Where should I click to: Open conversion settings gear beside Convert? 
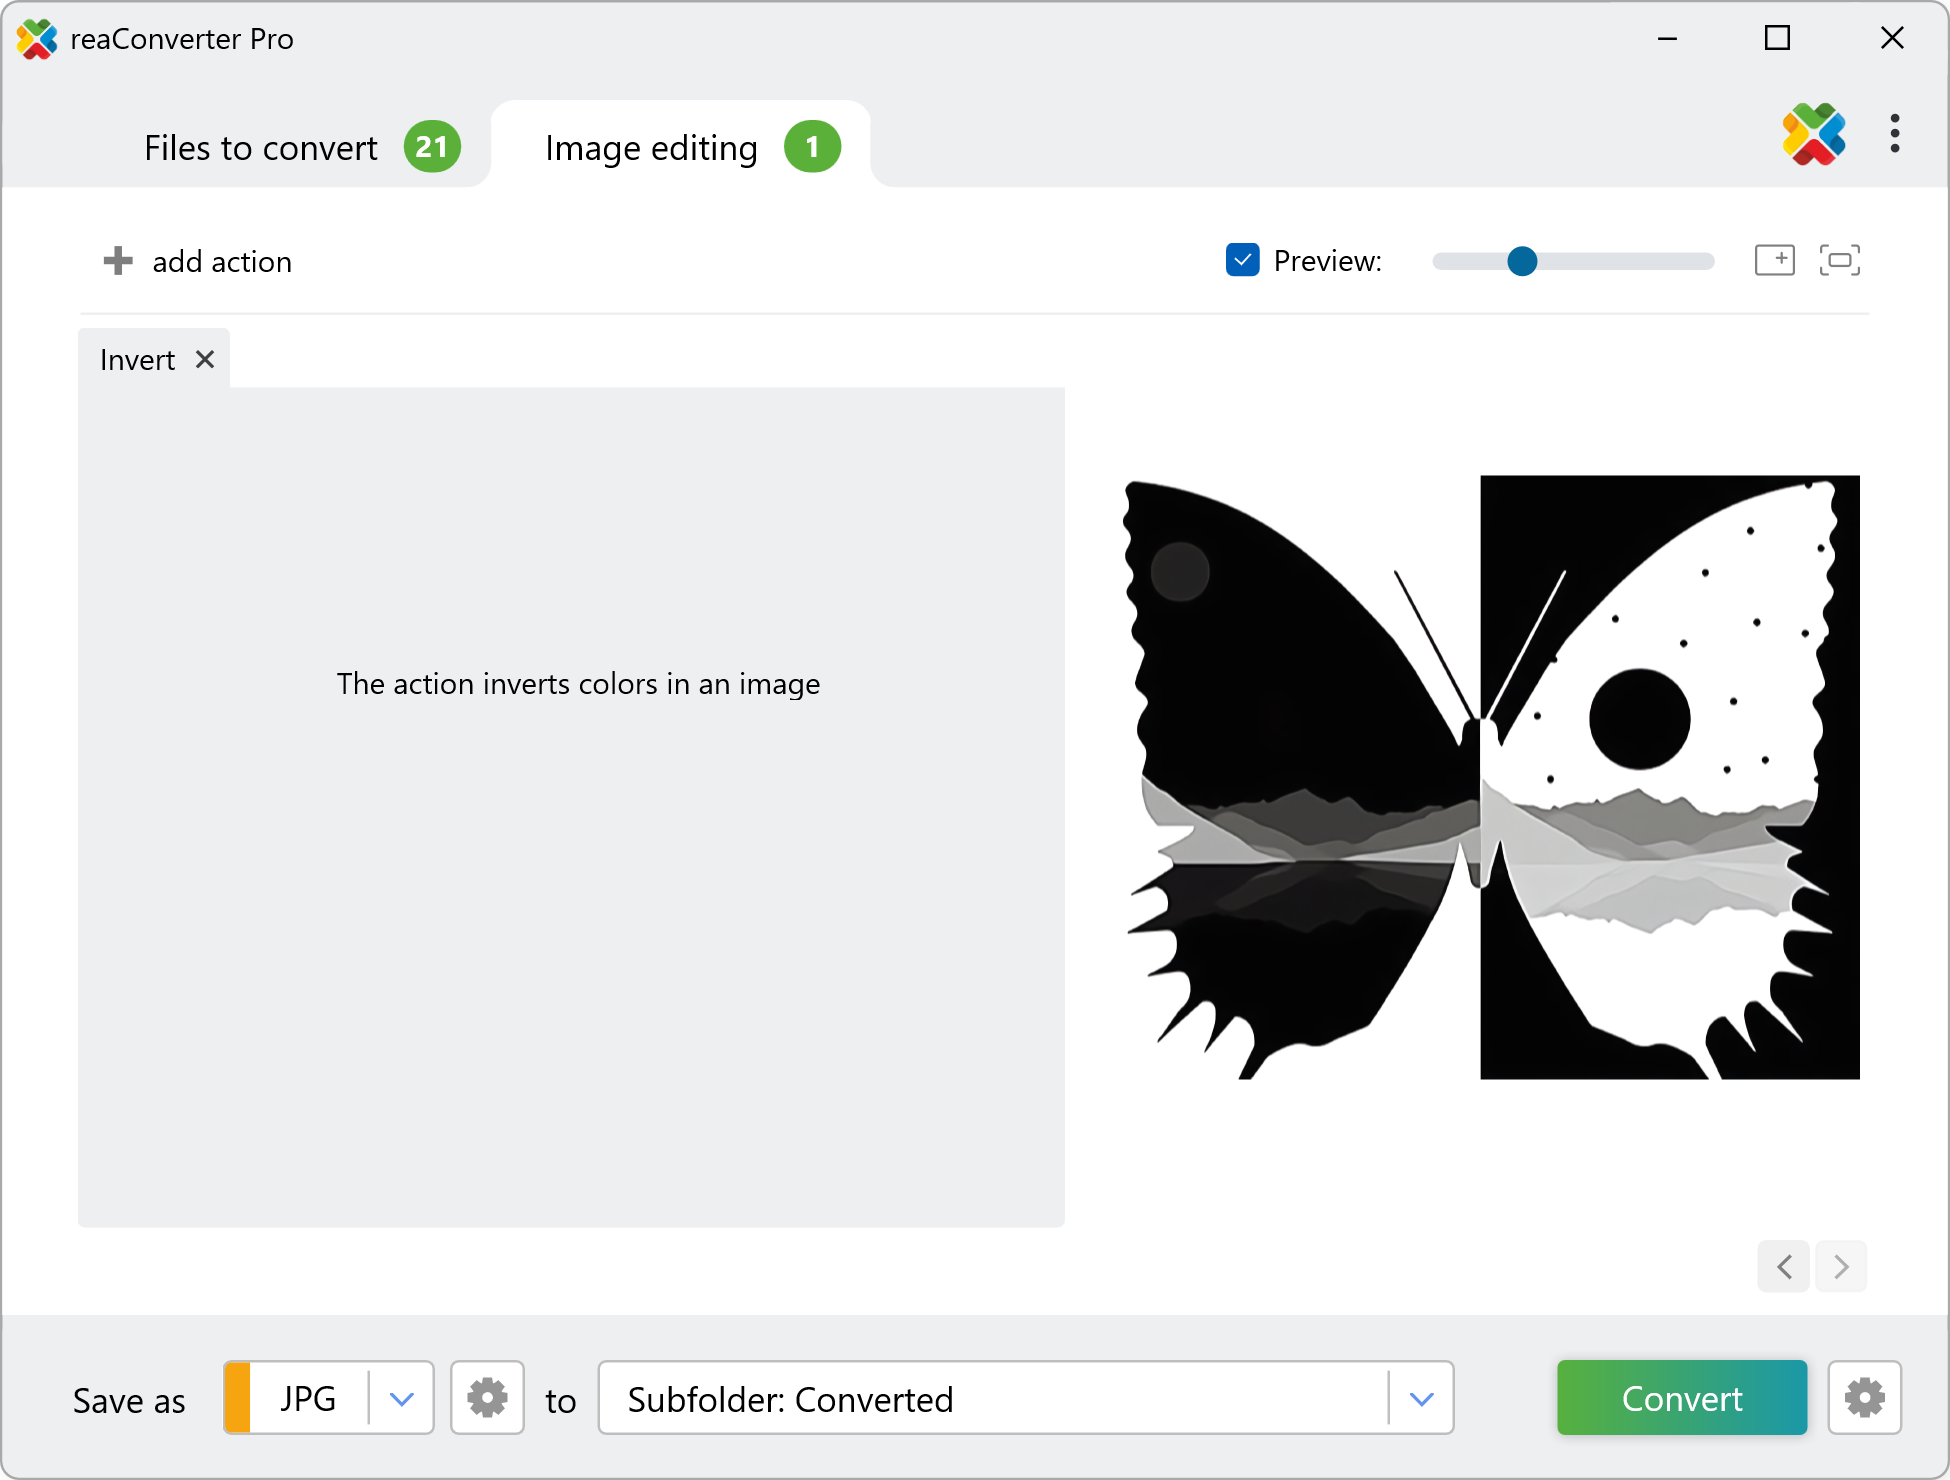1864,1398
